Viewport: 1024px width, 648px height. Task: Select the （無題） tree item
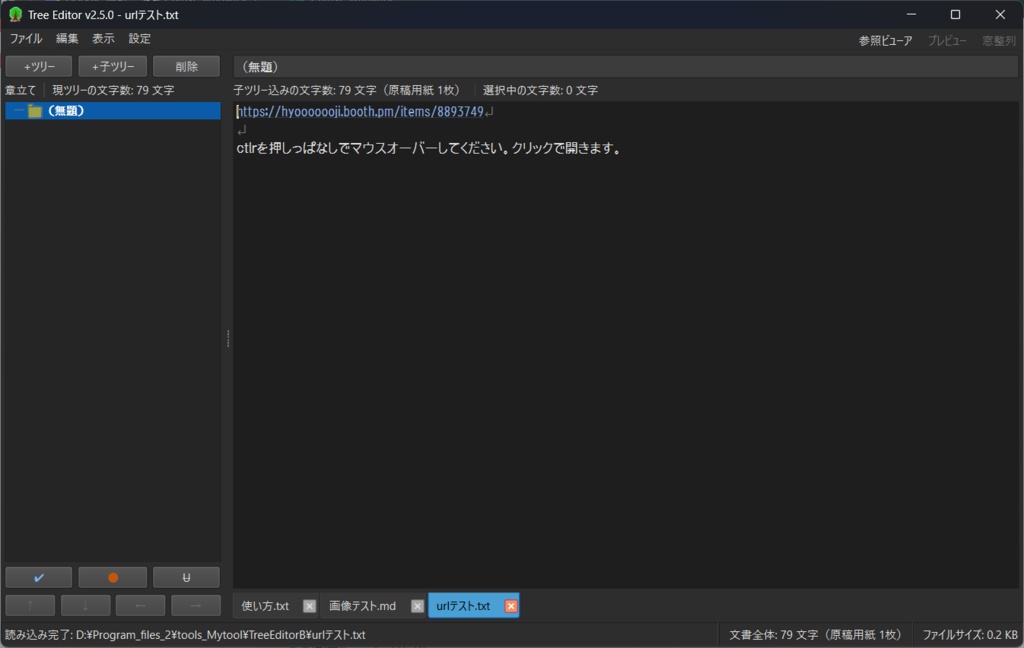tap(113, 111)
